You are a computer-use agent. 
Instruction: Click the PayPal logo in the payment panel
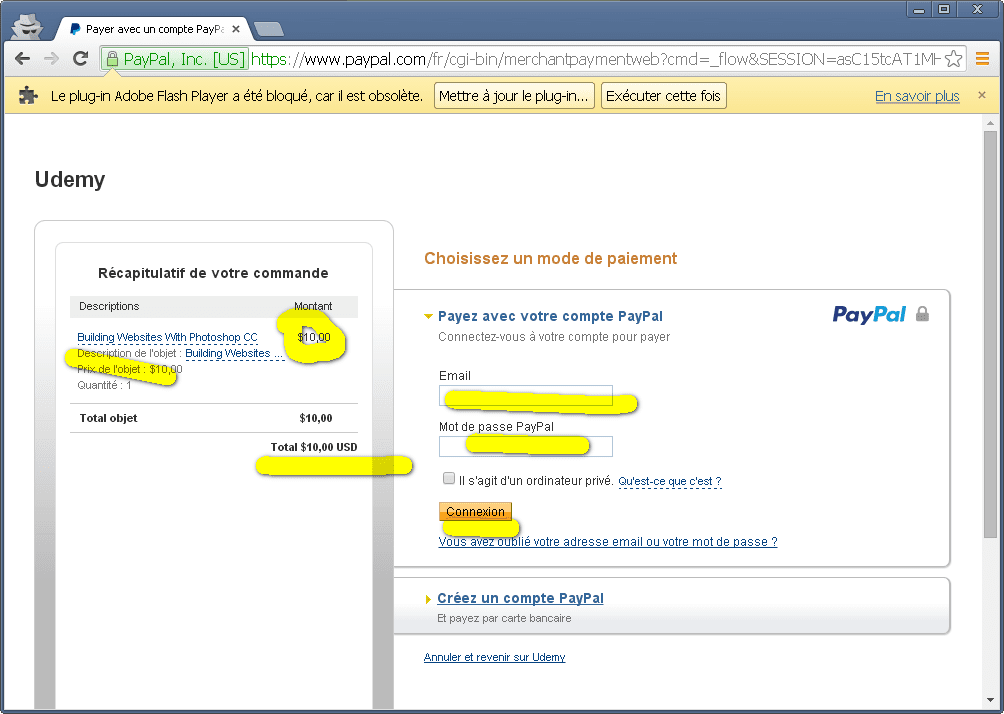click(x=869, y=314)
